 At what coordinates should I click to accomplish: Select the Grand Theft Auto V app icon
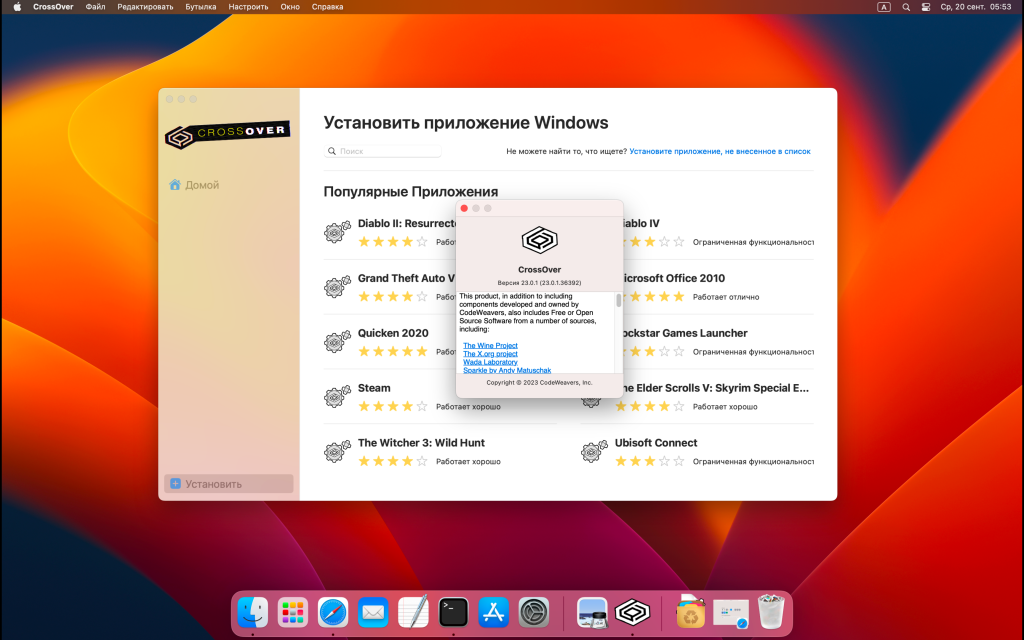(337, 287)
